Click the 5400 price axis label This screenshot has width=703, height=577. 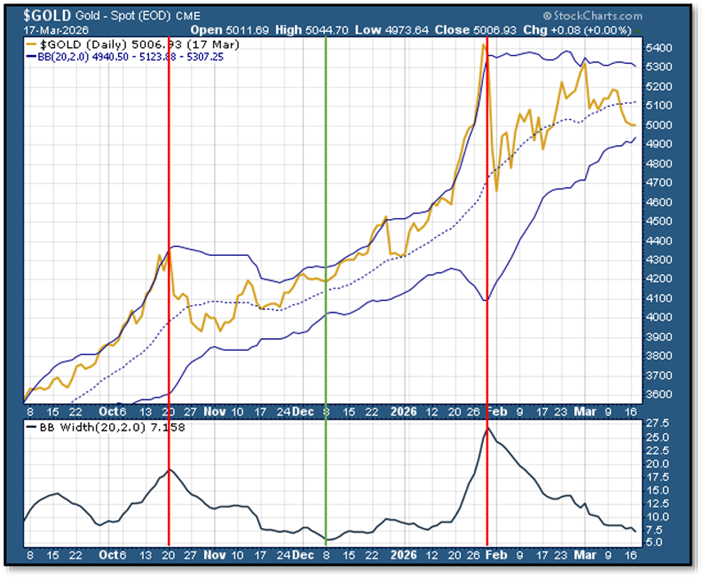(x=661, y=48)
